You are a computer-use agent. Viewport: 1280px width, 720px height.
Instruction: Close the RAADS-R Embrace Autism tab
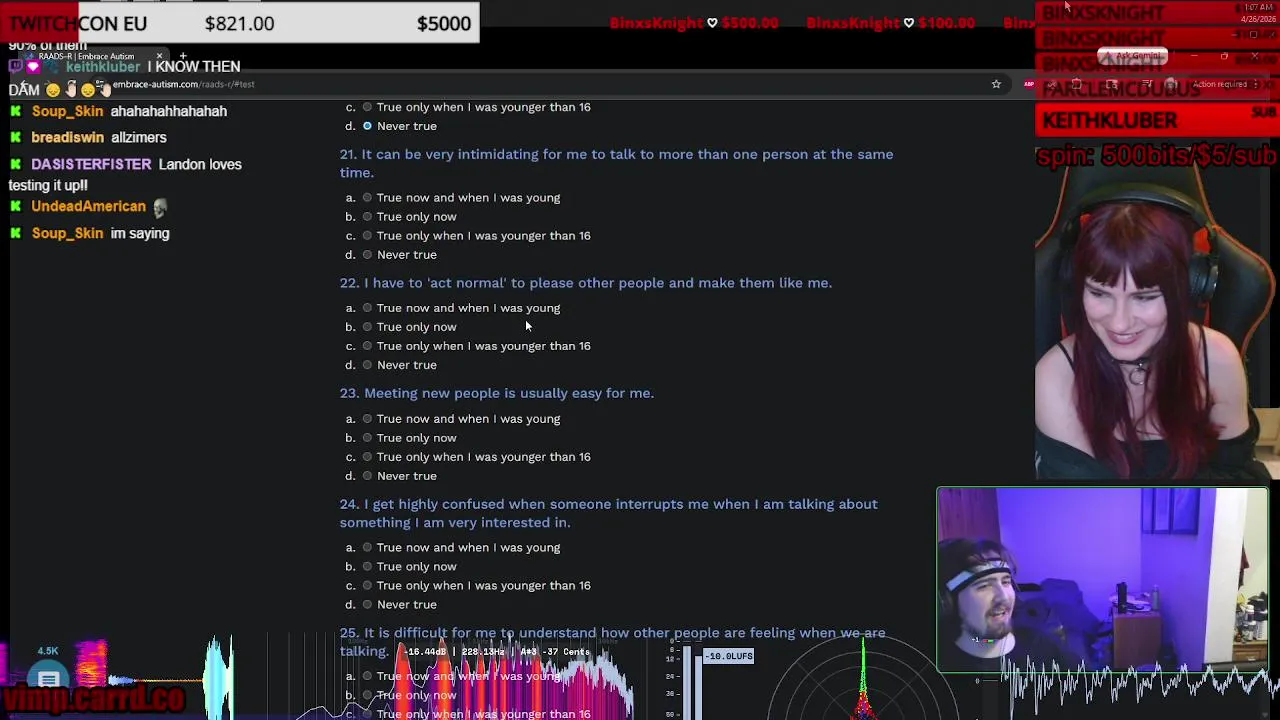pos(159,57)
